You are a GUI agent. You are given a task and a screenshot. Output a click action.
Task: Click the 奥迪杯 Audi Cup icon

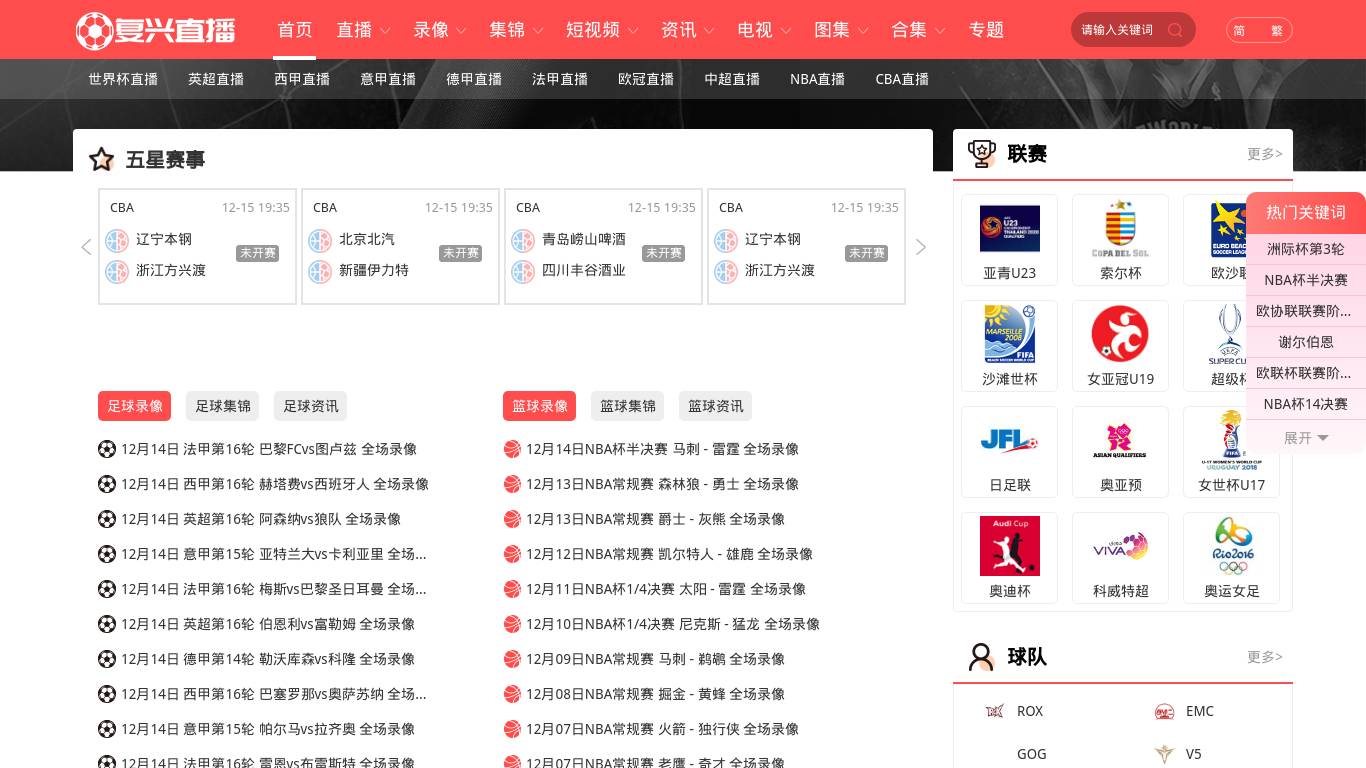pos(1009,546)
